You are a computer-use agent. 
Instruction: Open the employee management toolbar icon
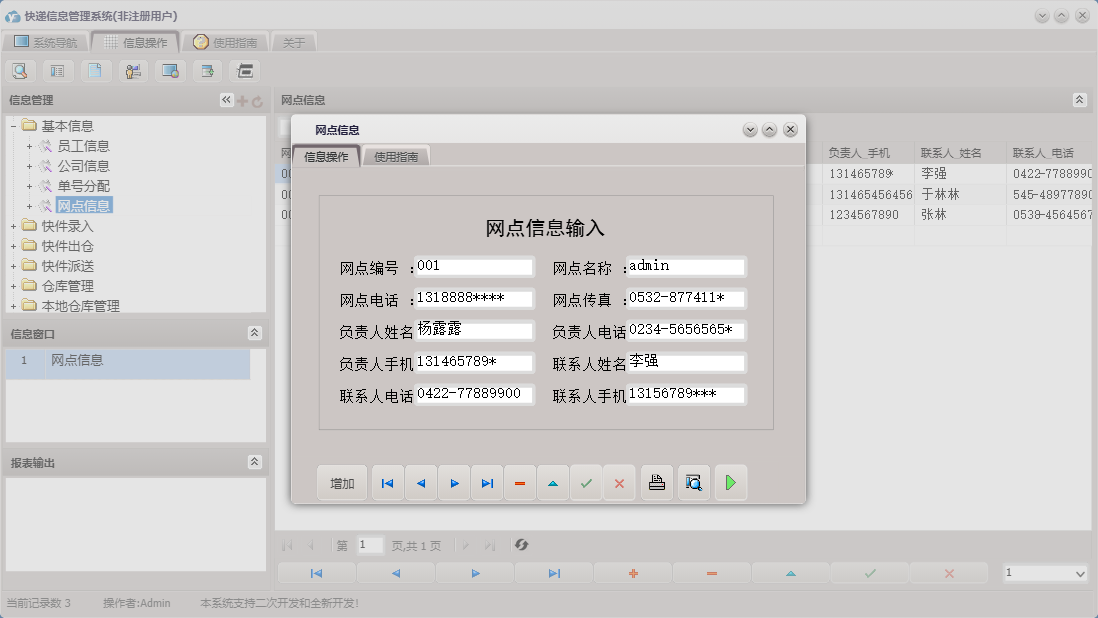click(133, 70)
